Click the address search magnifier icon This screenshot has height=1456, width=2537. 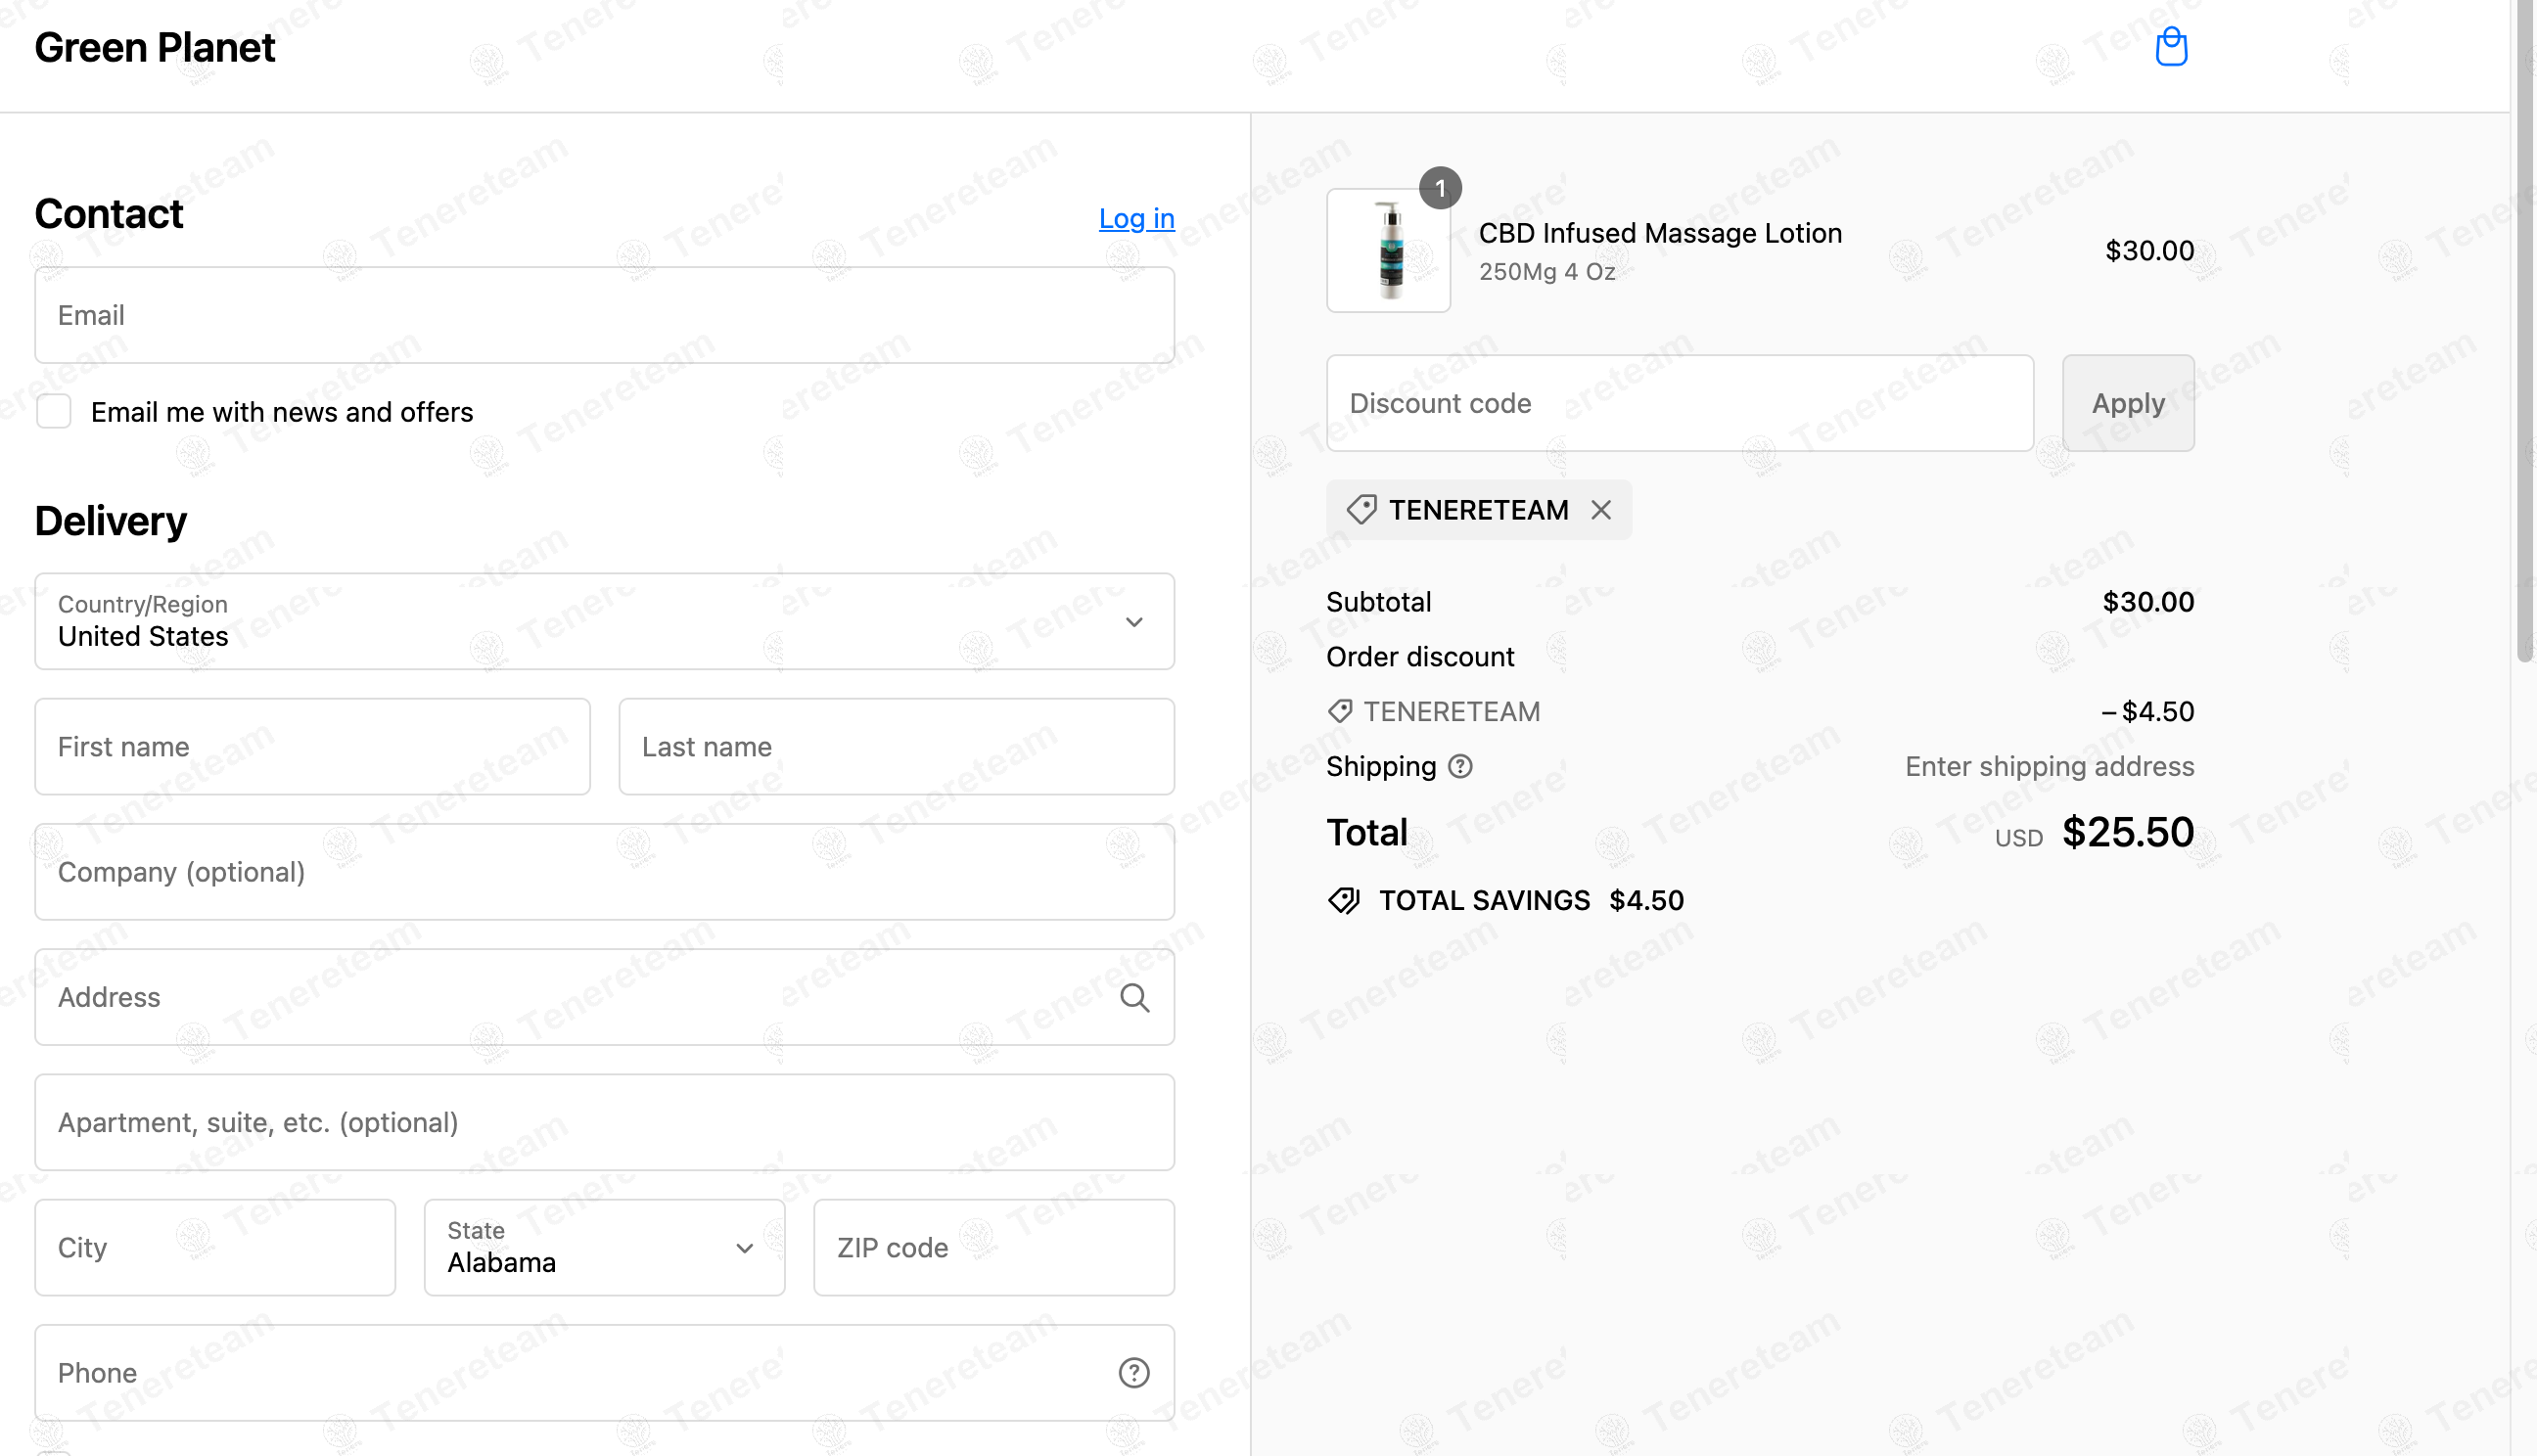tap(1134, 997)
